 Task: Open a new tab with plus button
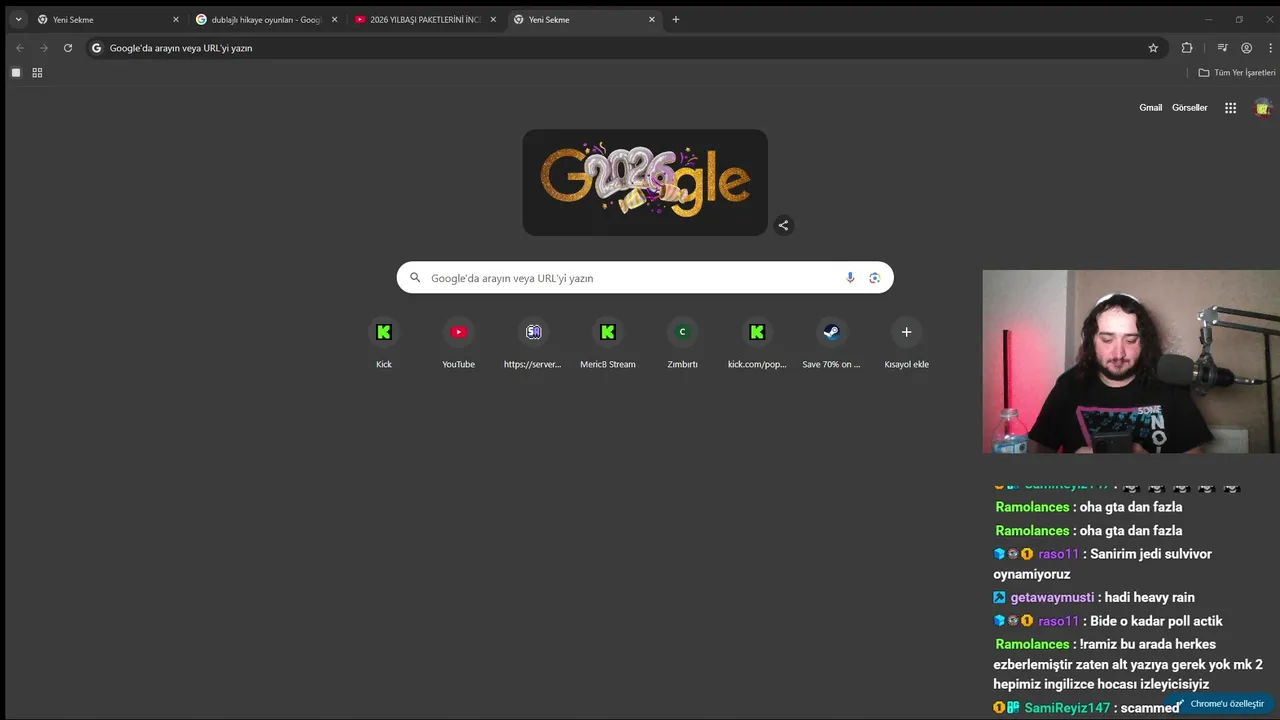point(676,19)
